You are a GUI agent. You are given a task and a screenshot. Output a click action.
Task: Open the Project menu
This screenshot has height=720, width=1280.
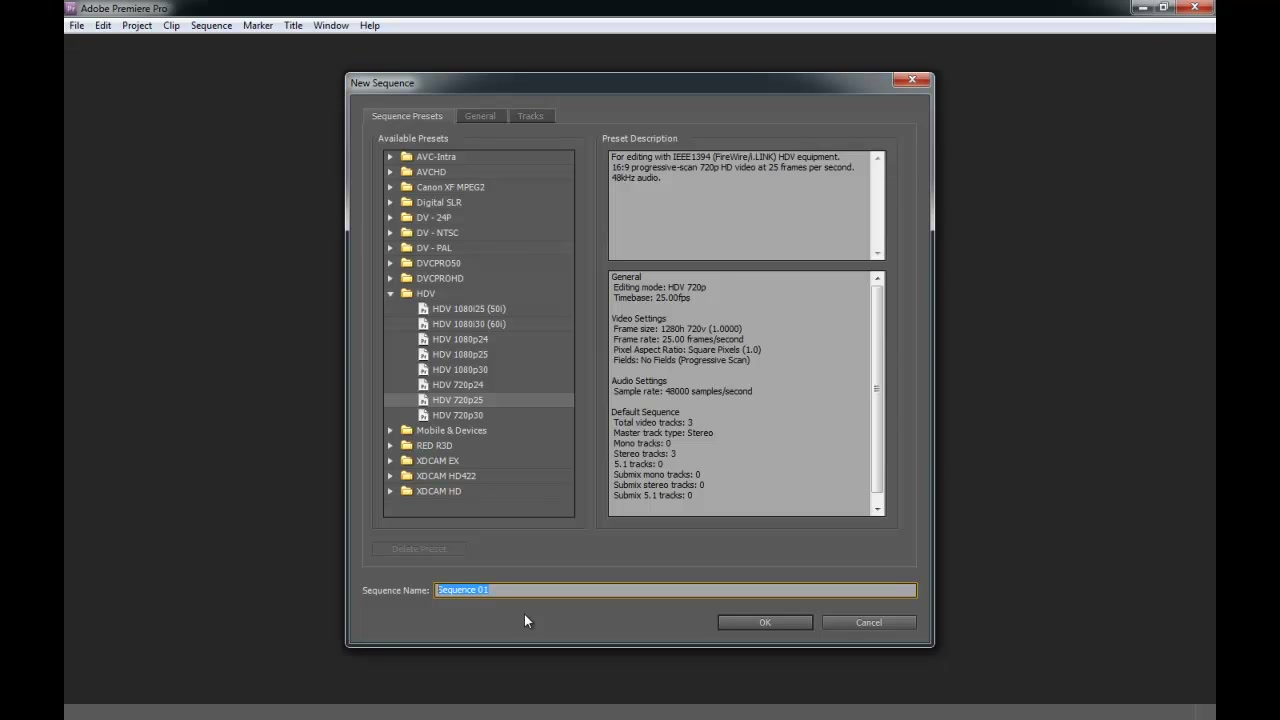(137, 25)
